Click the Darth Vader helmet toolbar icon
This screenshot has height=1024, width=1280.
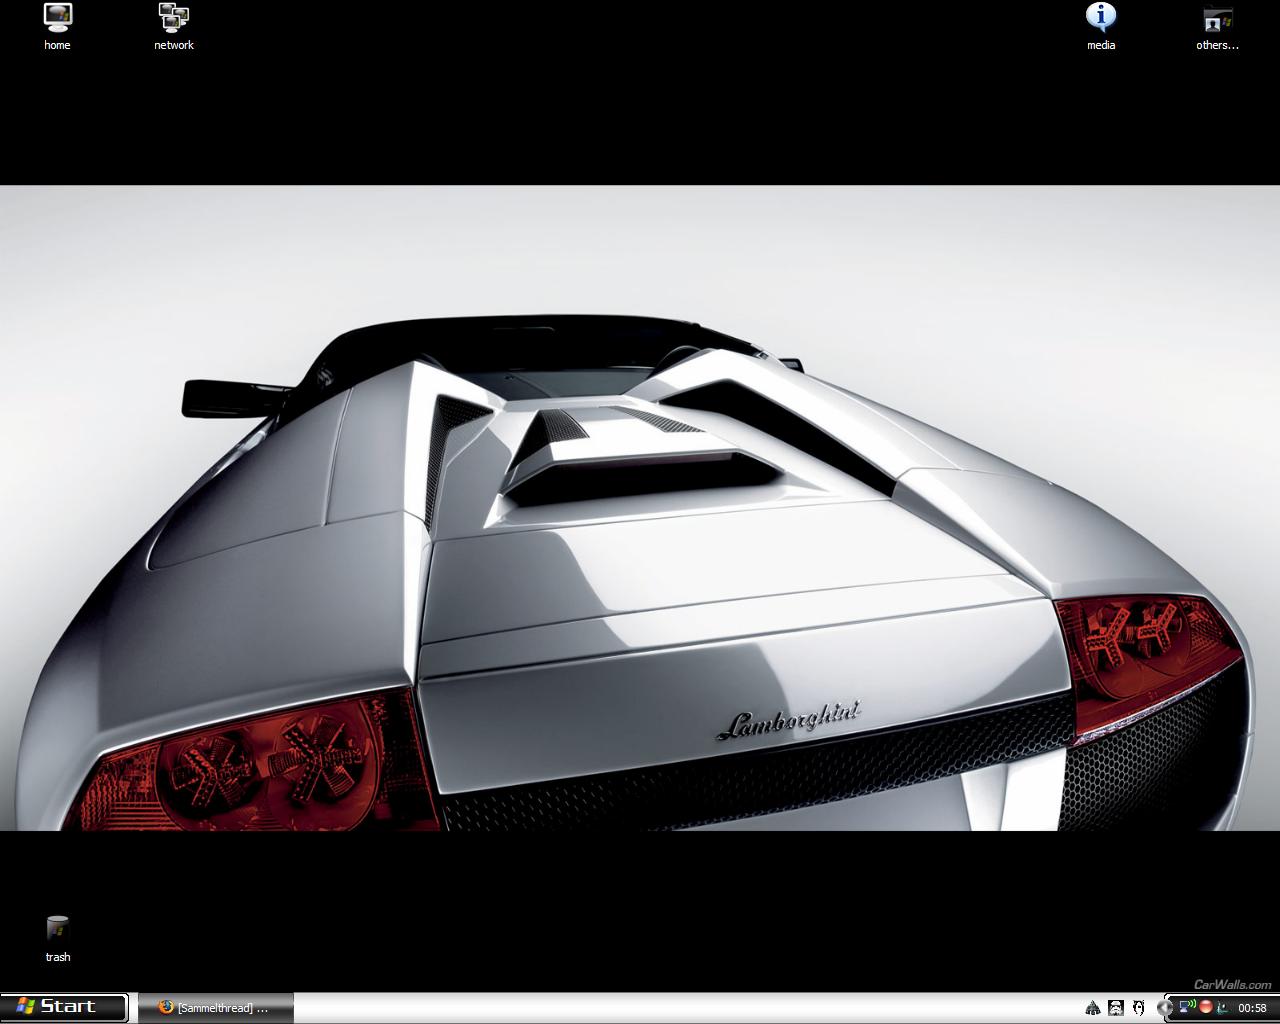(x=1093, y=1008)
